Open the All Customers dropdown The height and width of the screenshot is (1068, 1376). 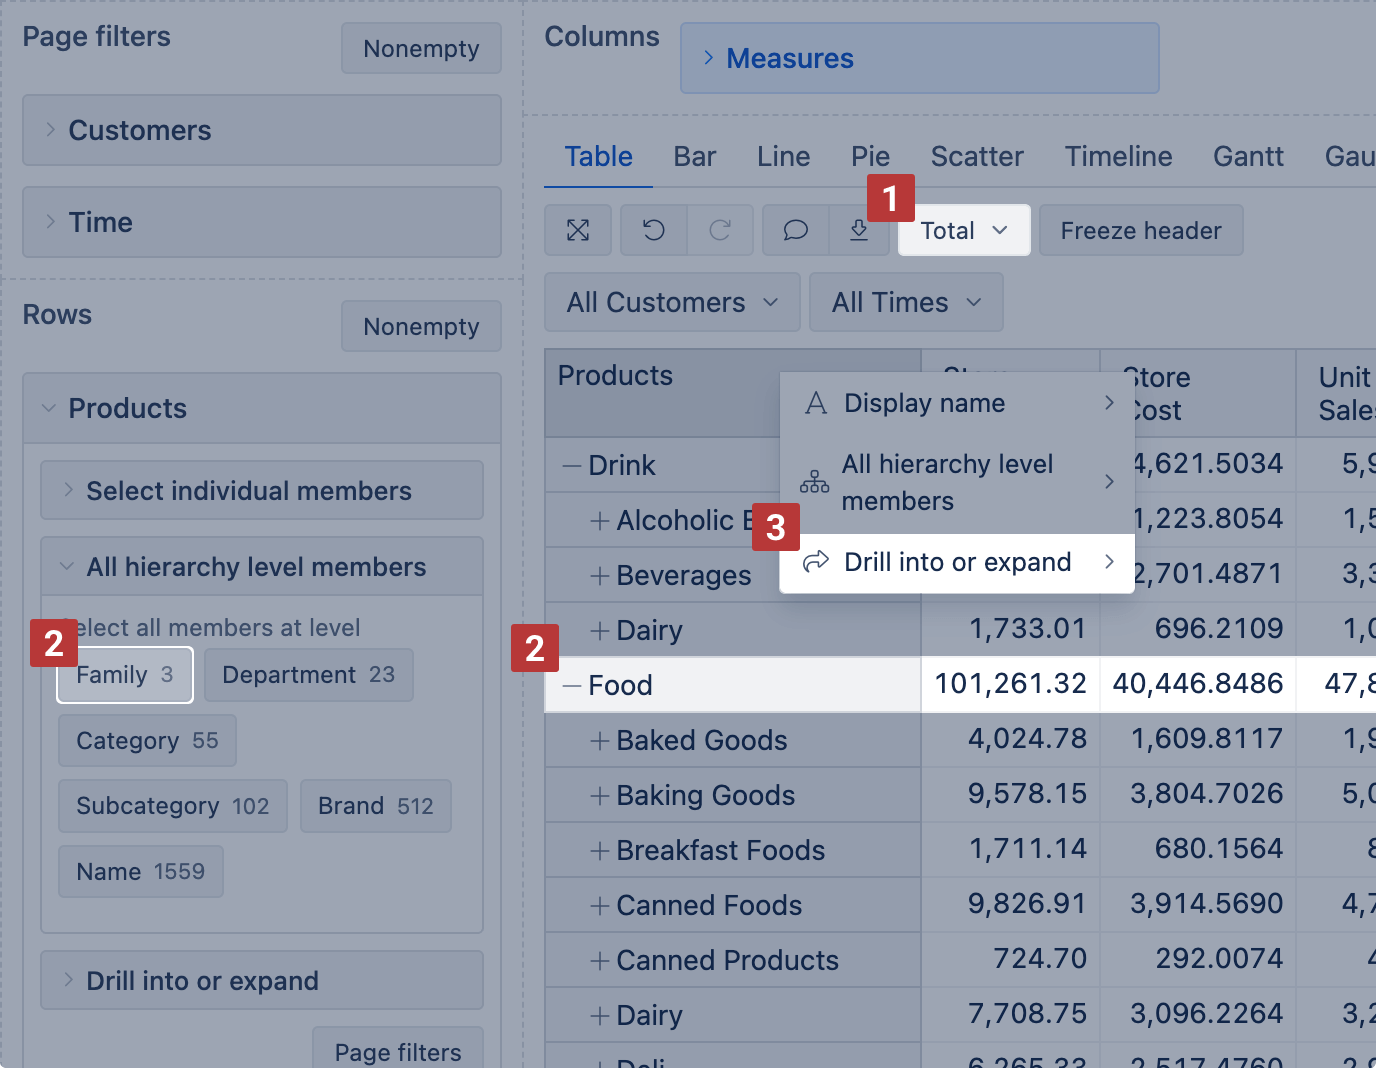point(672,303)
